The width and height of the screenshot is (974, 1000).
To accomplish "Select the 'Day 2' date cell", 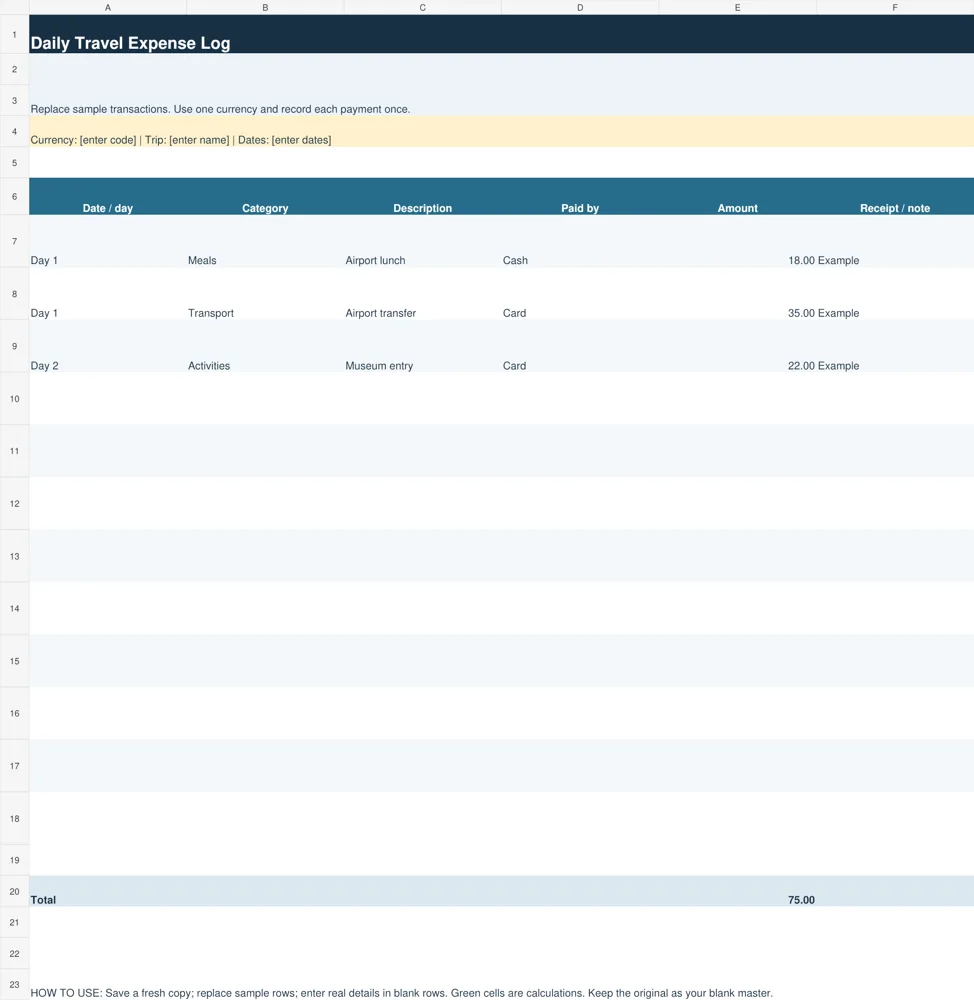I will click(x=108, y=346).
